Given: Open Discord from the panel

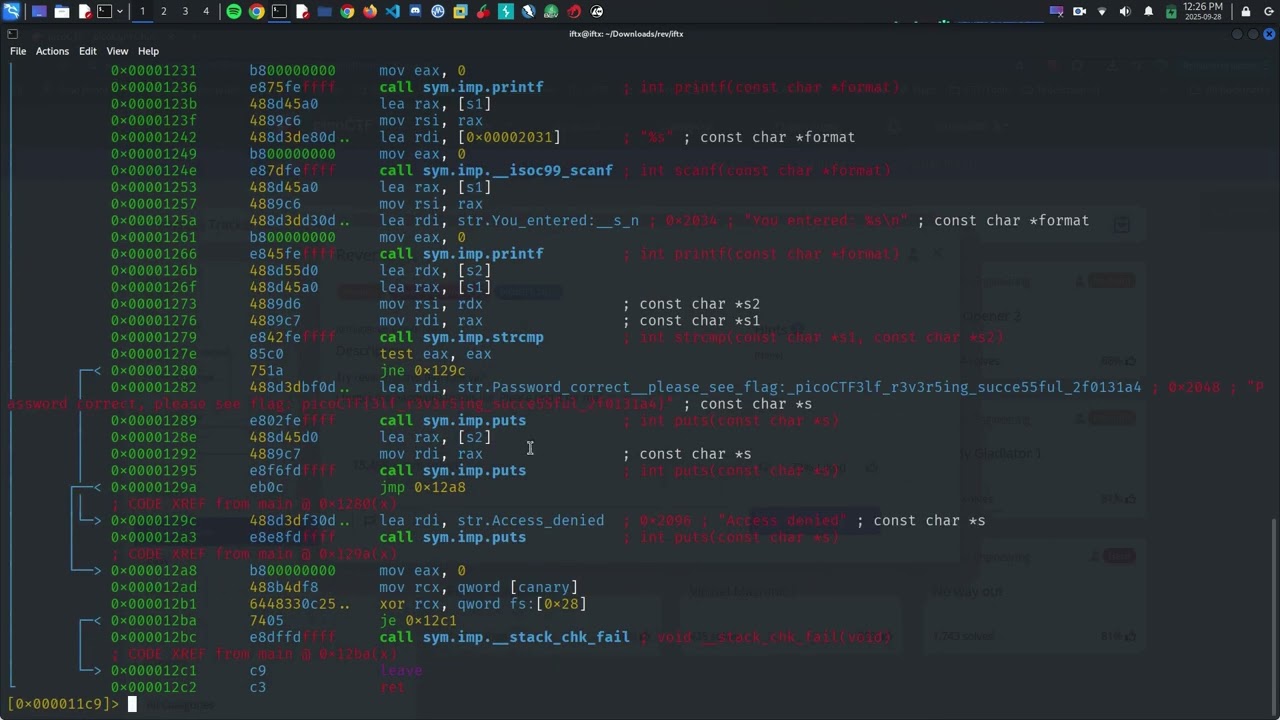Looking at the screenshot, I should click(415, 11).
